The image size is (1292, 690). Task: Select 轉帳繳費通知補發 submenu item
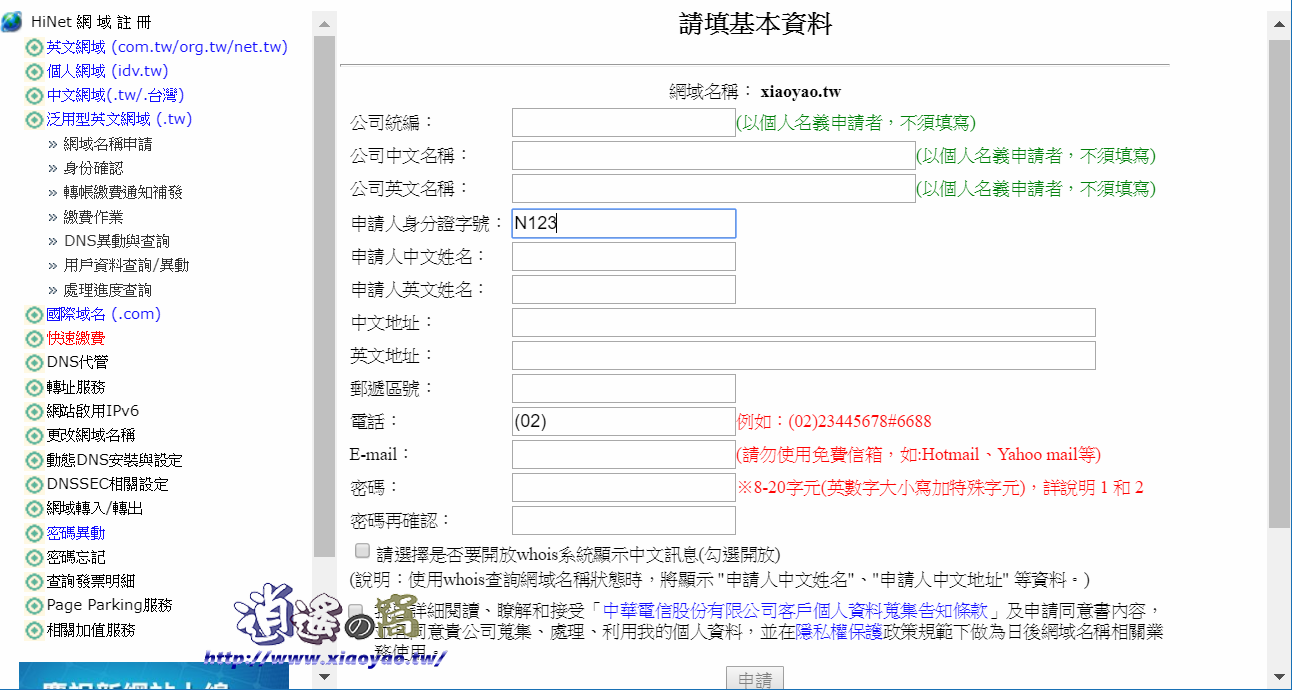123,192
